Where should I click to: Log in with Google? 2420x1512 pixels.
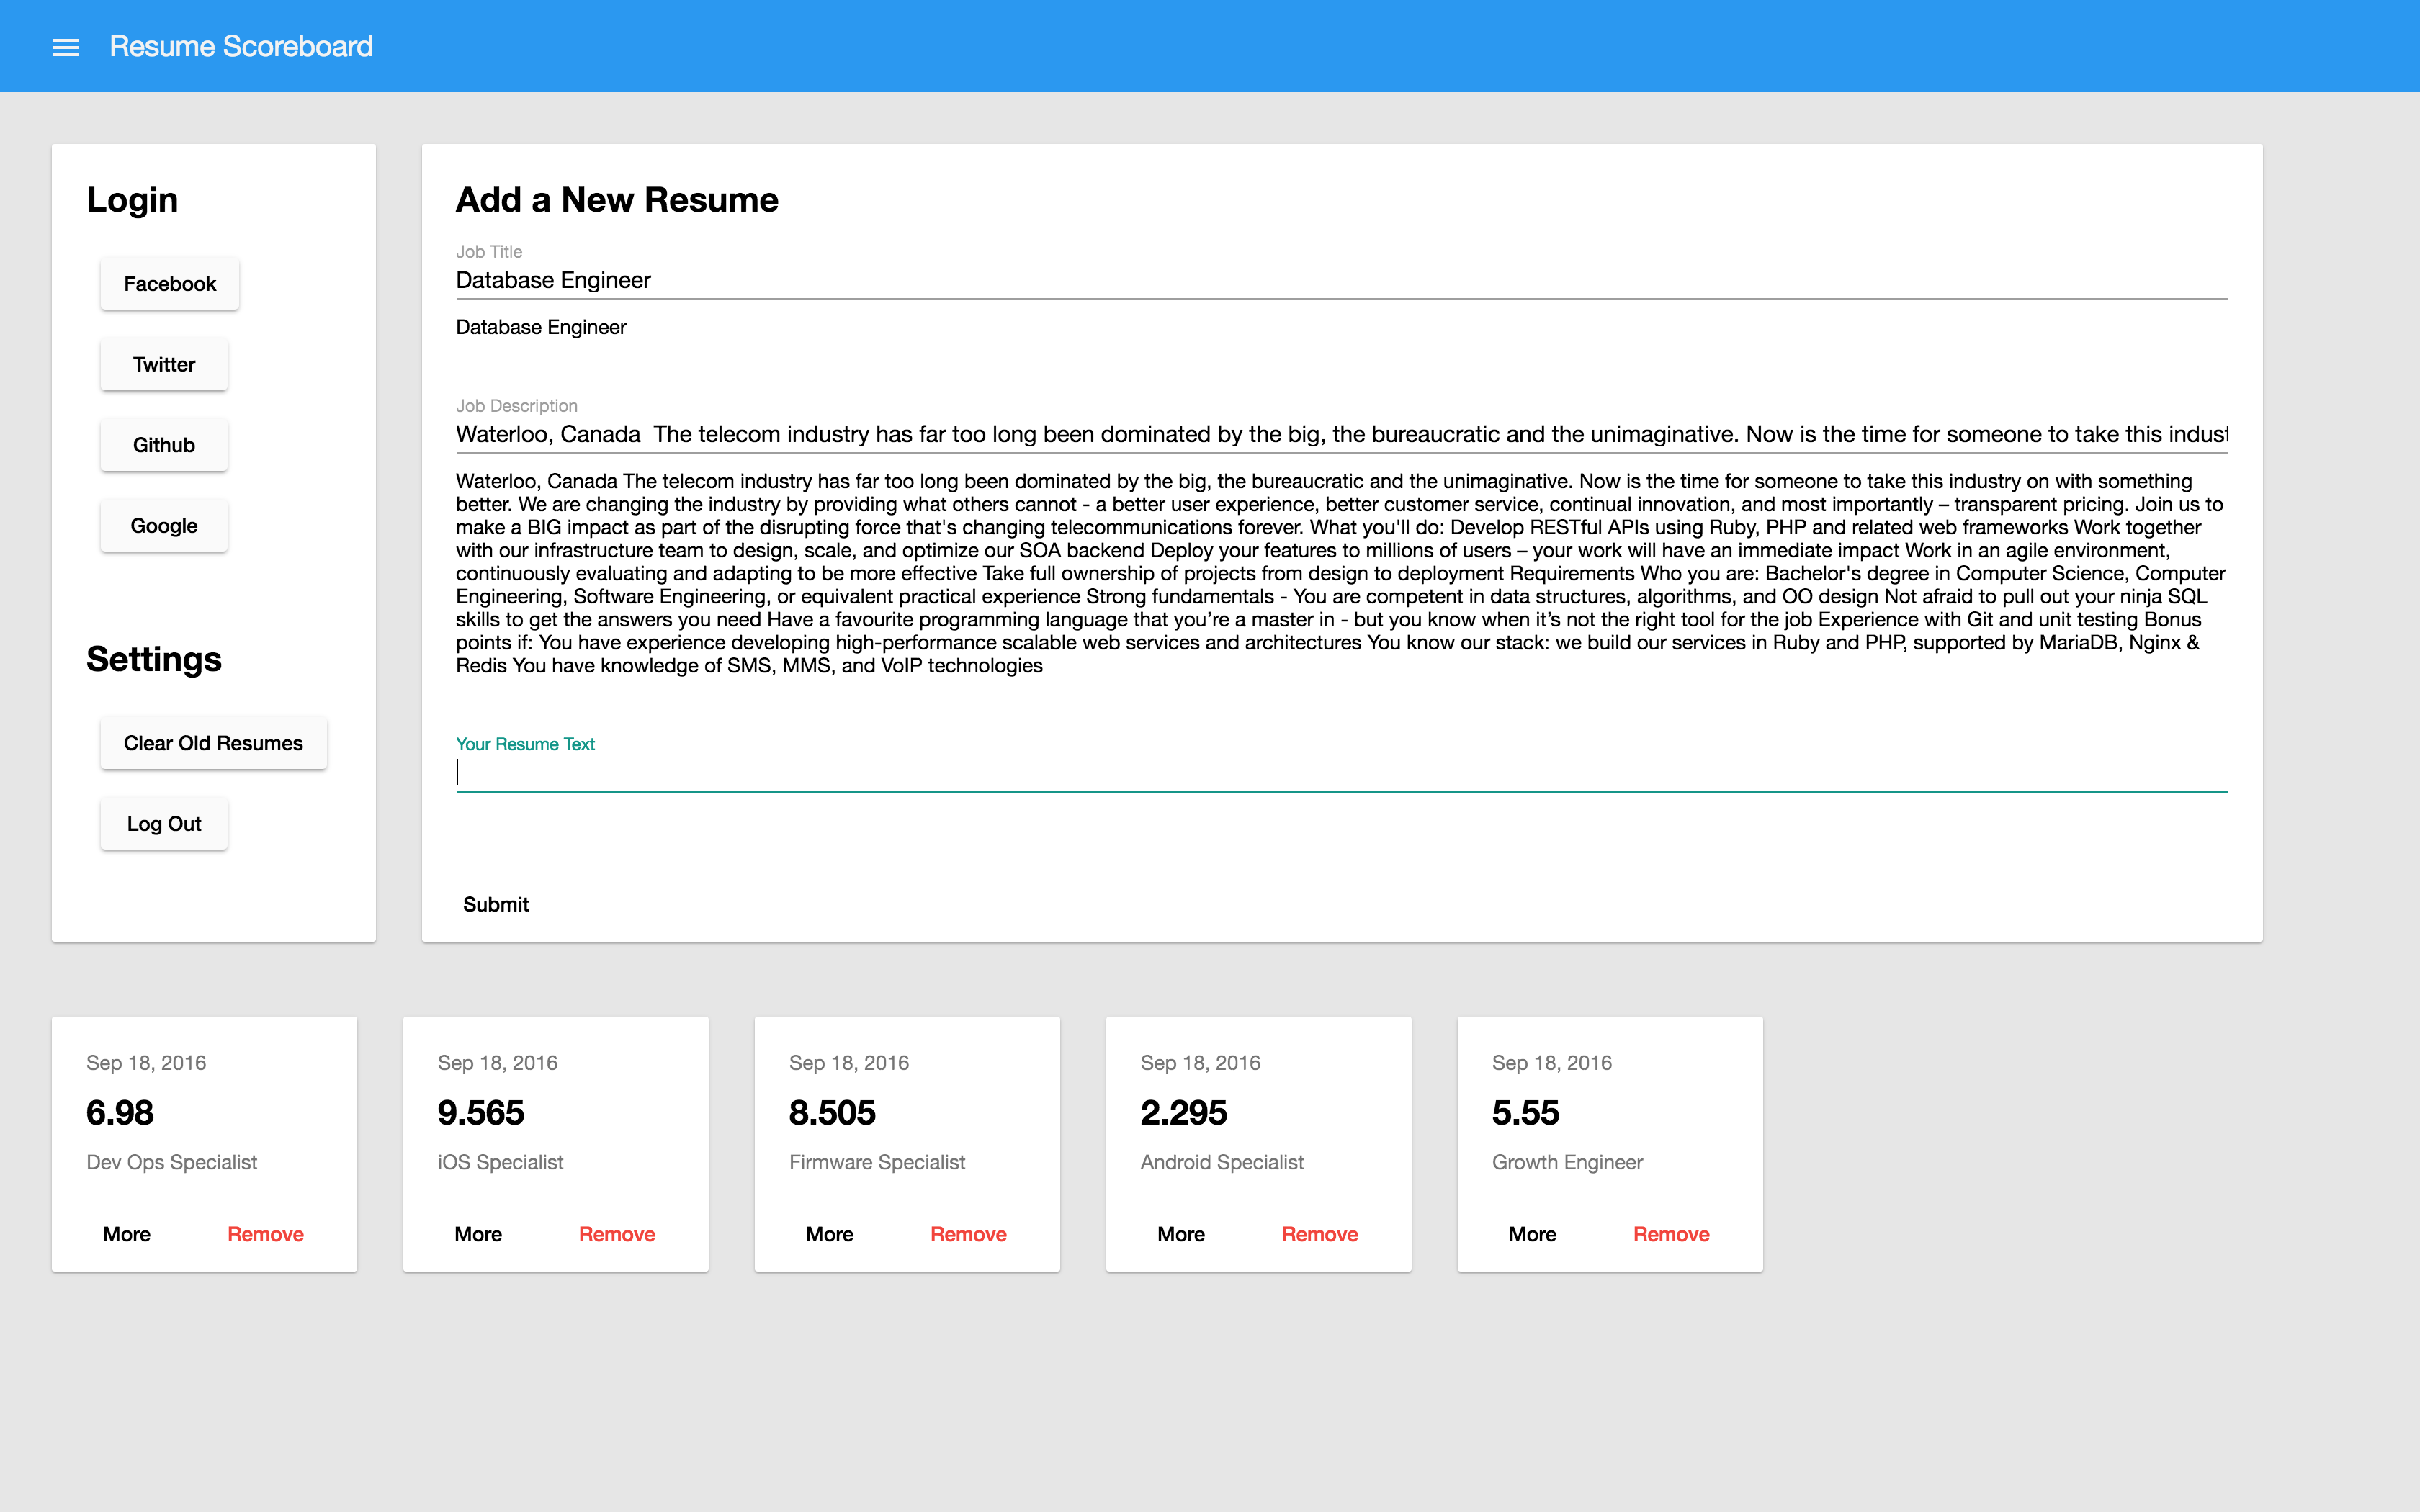tap(164, 526)
